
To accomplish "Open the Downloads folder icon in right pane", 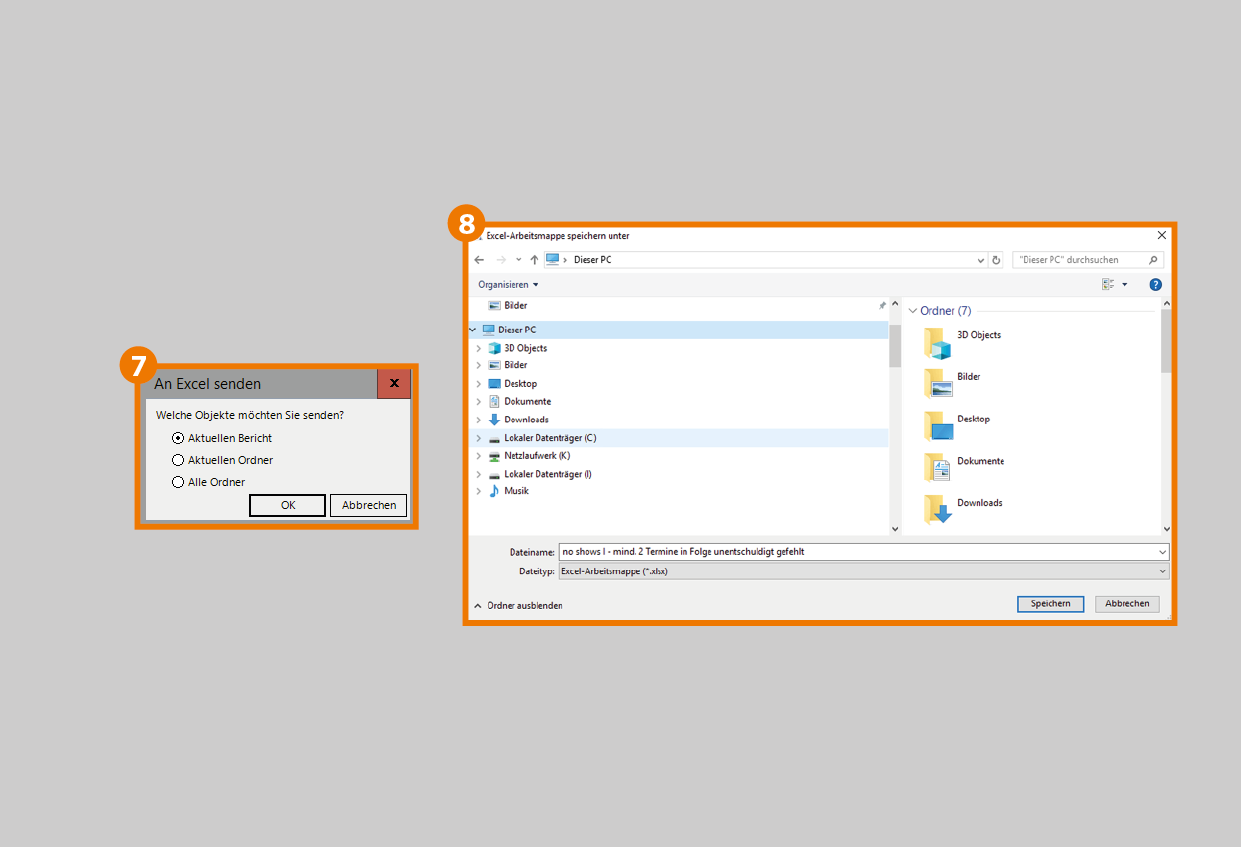I will [x=939, y=509].
